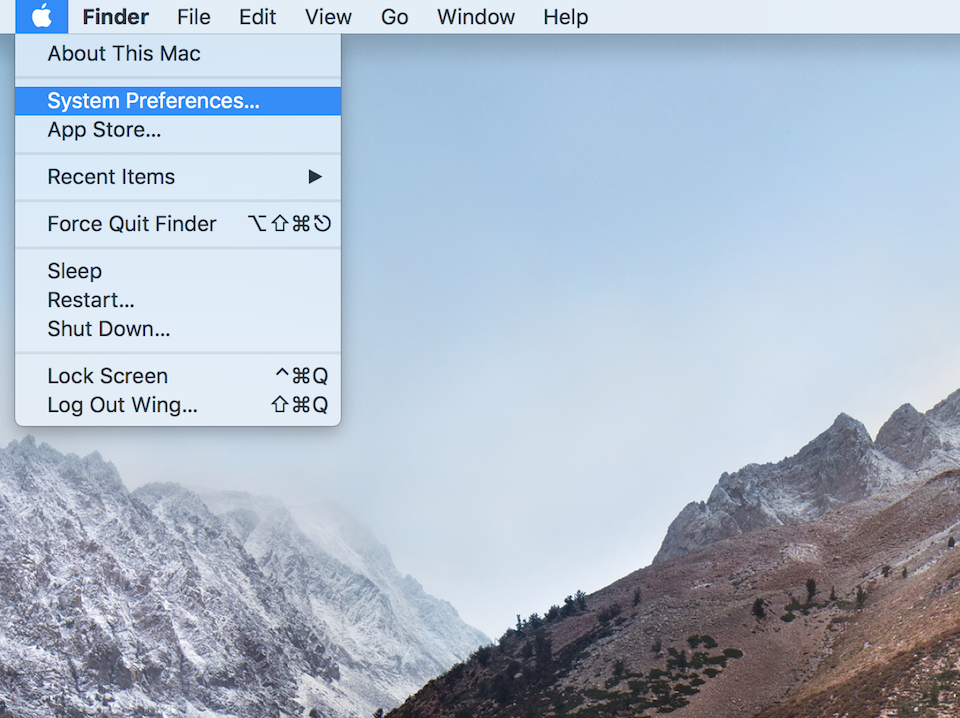Open the Help menu
The width and height of the screenshot is (960, 718).
pos(566,17)
